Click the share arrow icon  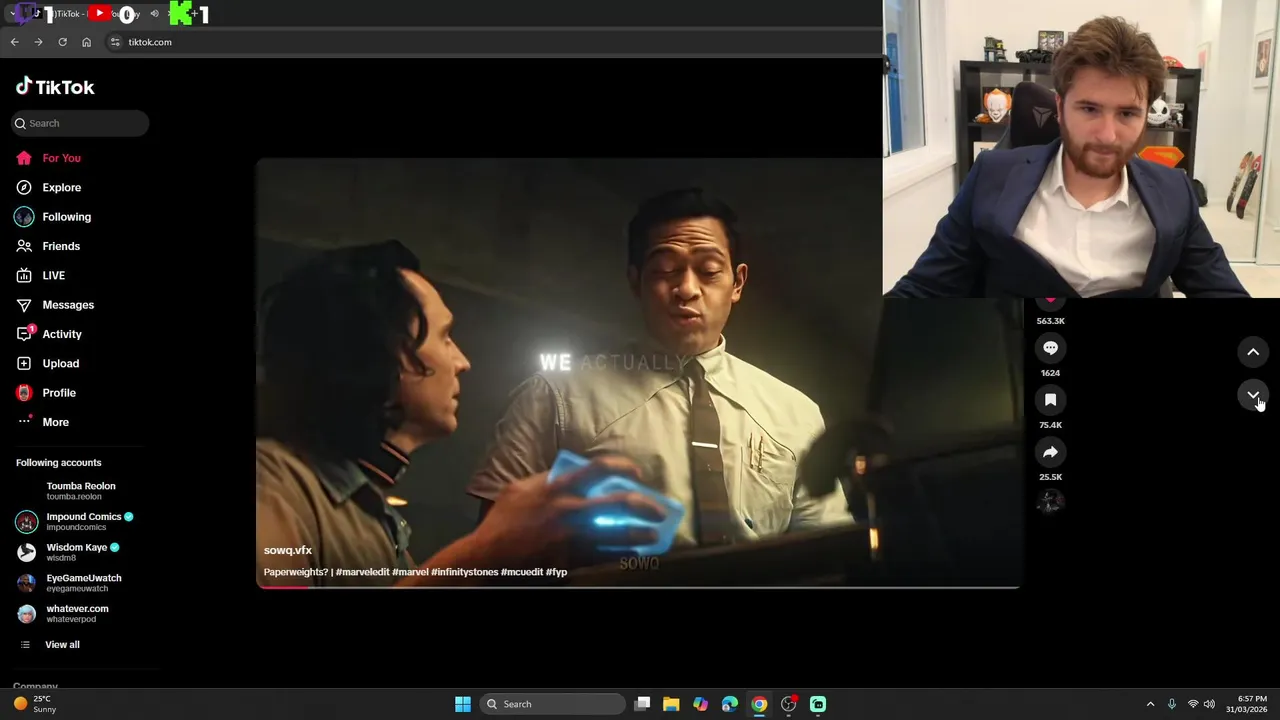1050,452
